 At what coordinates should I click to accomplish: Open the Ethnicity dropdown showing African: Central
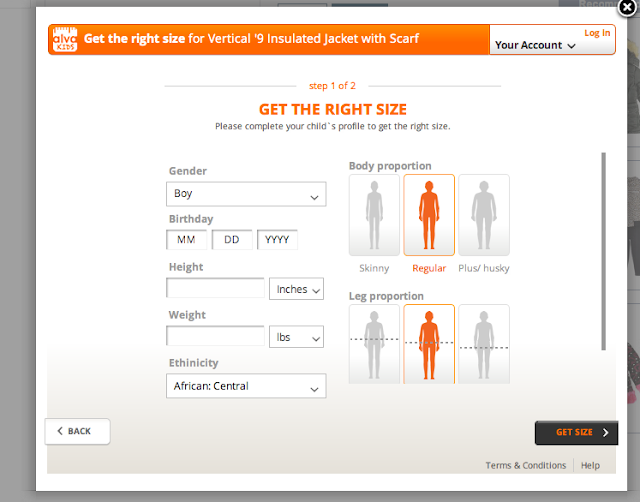coord(246,386)
